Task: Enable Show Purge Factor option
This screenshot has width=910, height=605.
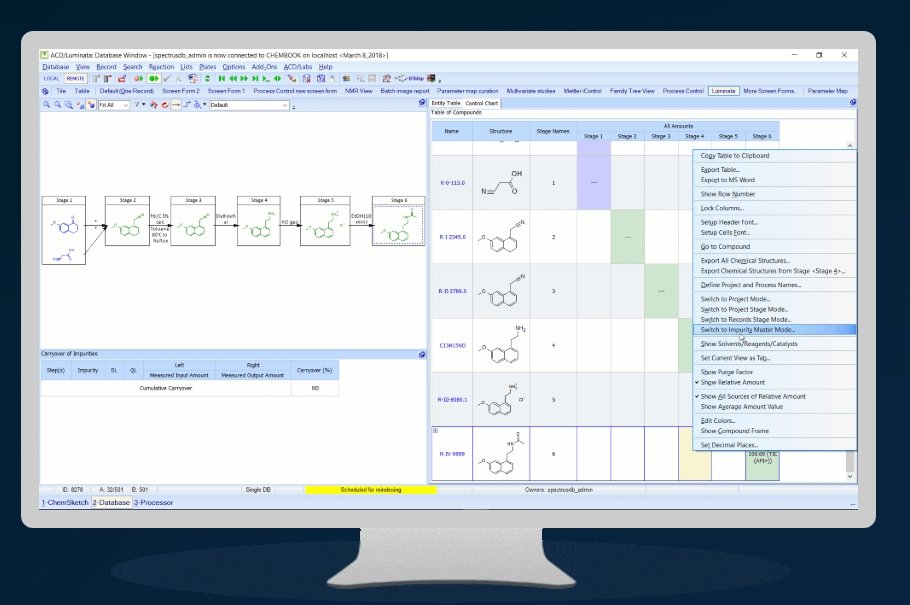Action: pos(729,371)
